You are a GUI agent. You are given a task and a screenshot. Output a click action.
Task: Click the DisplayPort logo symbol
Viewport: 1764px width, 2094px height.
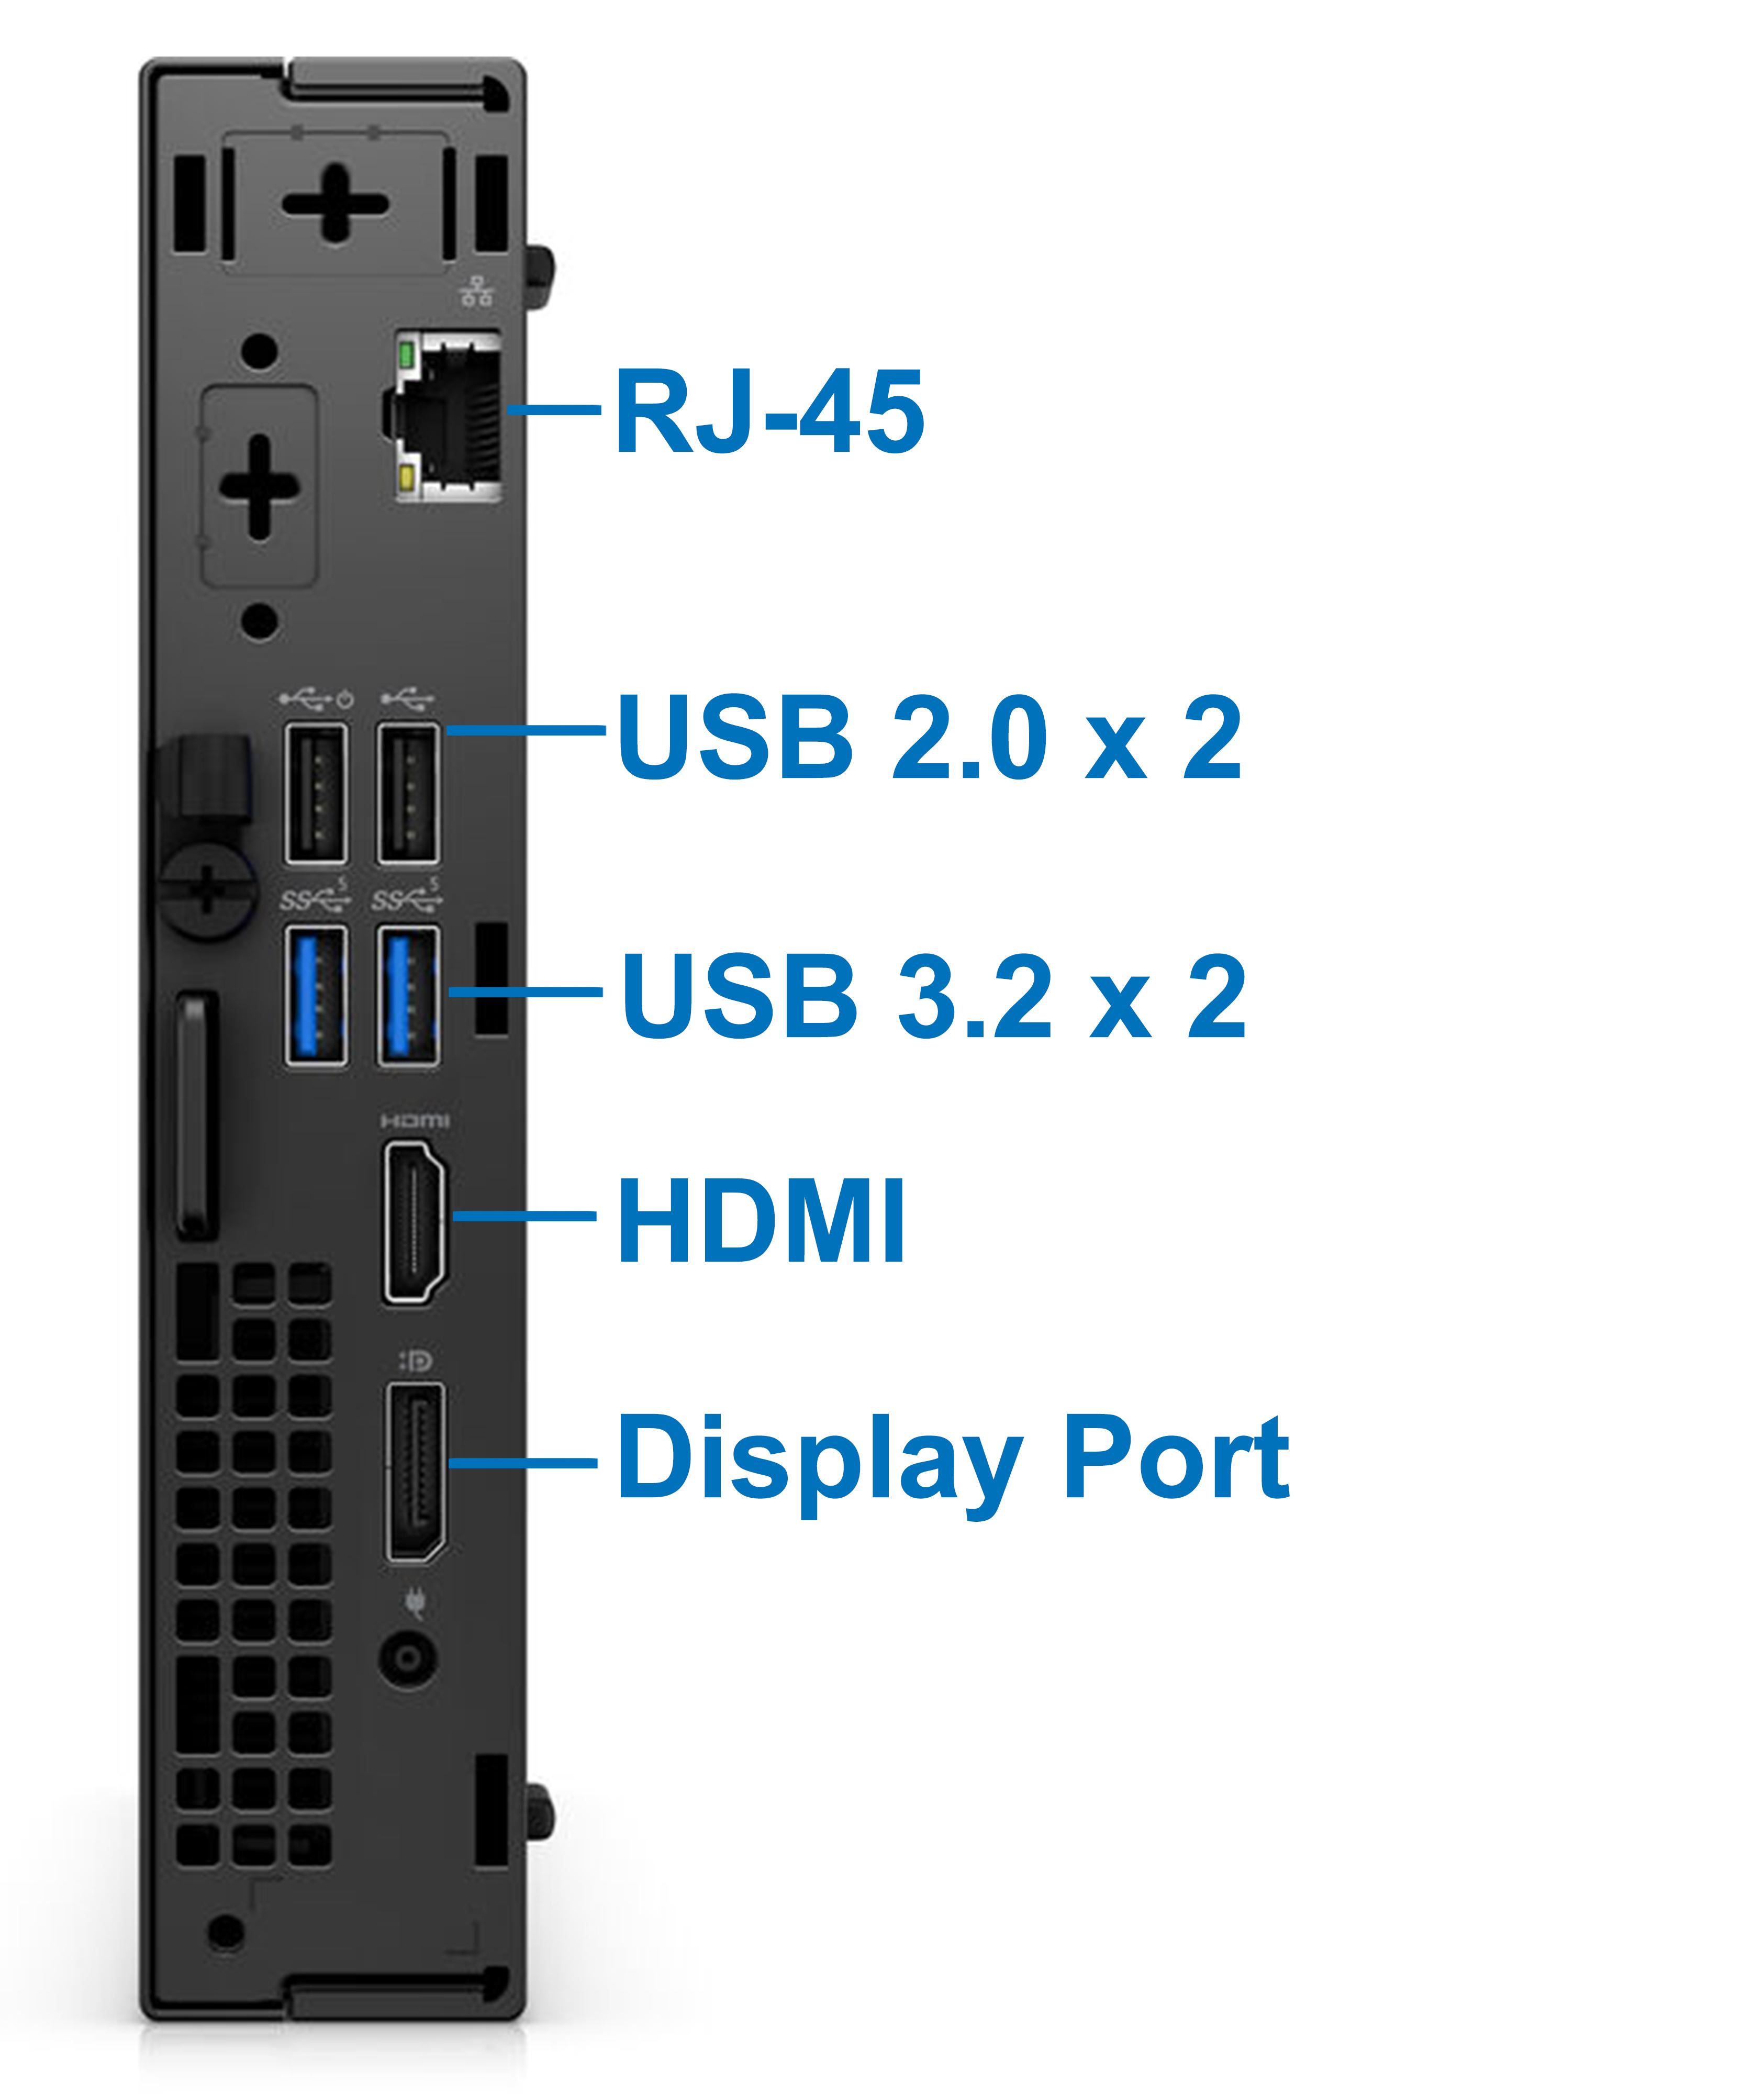pyautogui.click(x=415, y=1360)
